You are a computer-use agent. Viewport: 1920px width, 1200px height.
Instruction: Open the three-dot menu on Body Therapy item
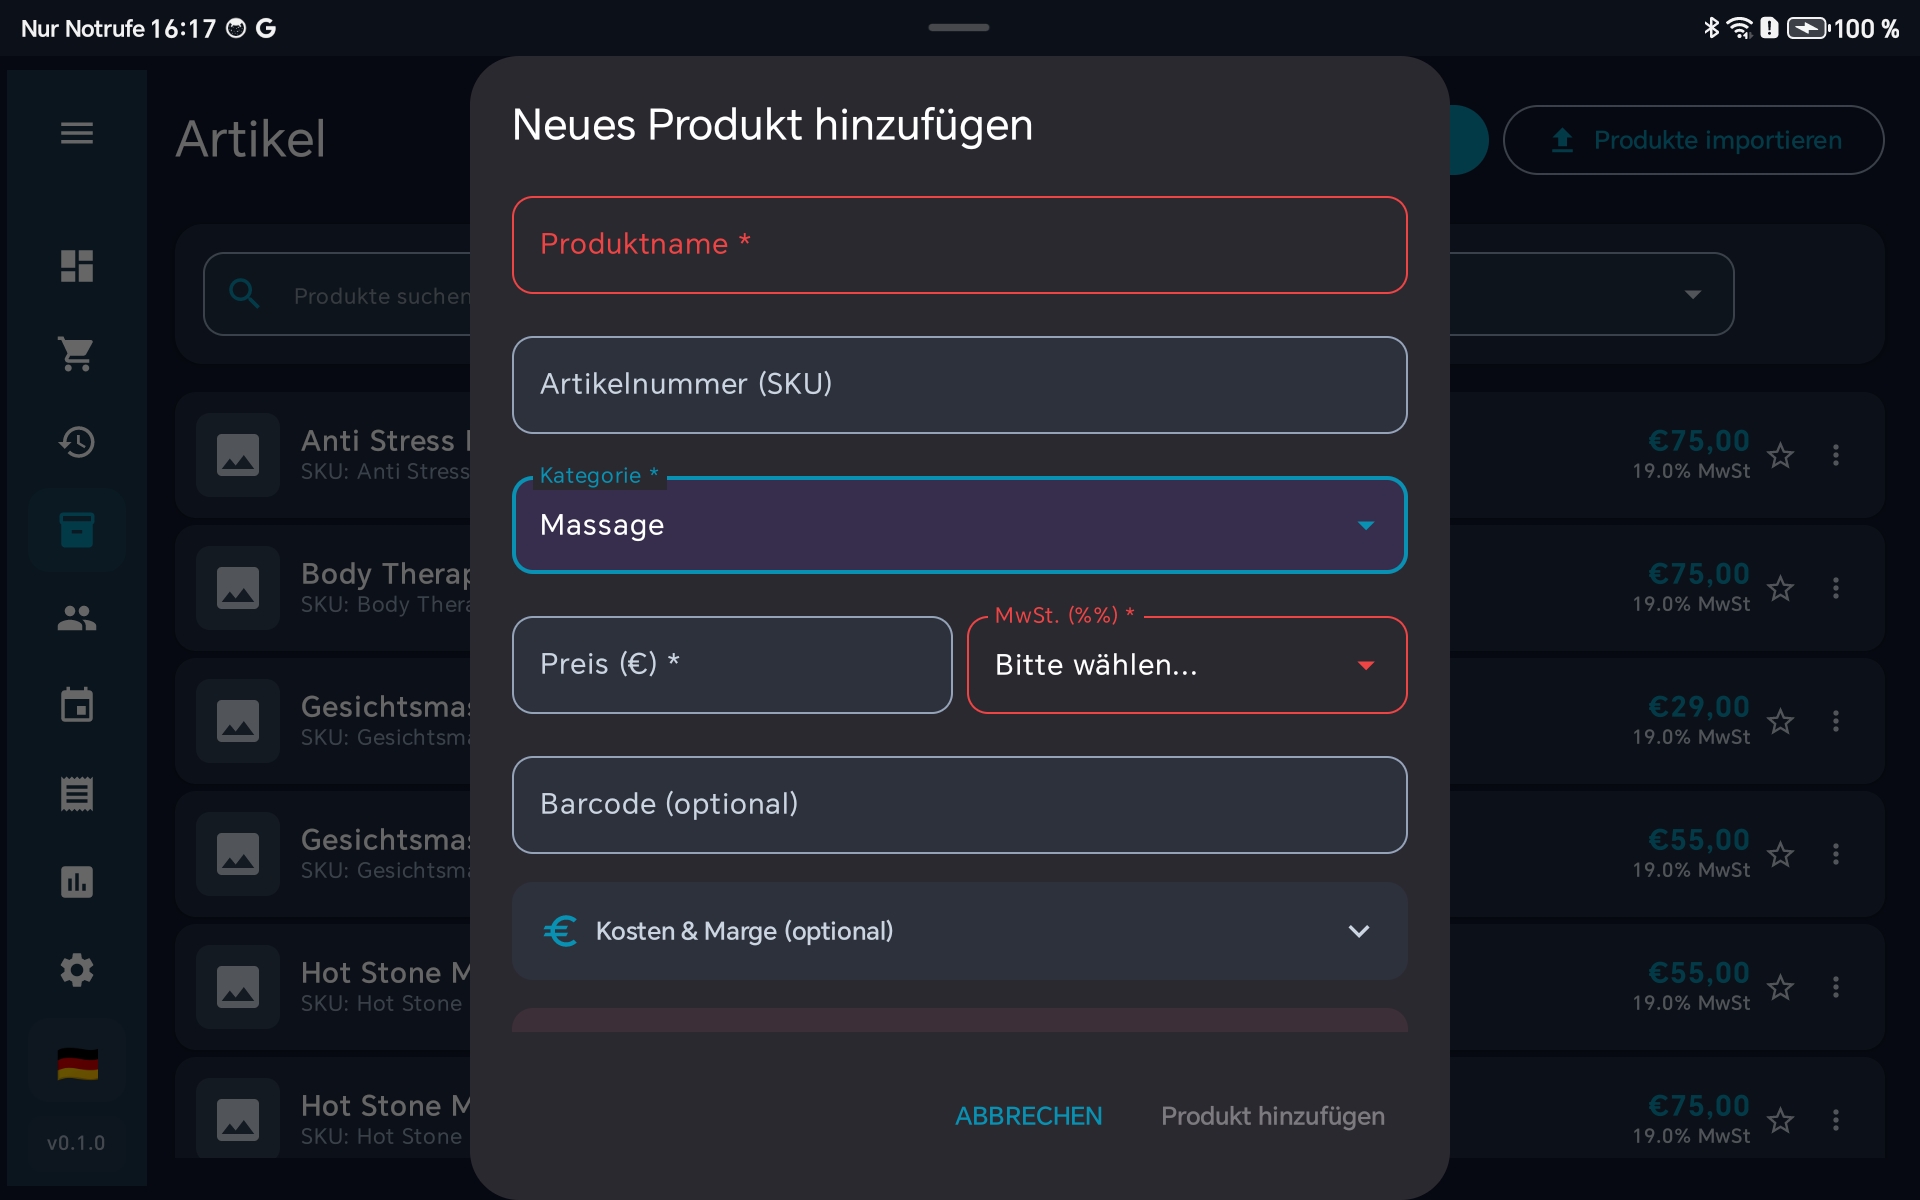(1837, 588)
